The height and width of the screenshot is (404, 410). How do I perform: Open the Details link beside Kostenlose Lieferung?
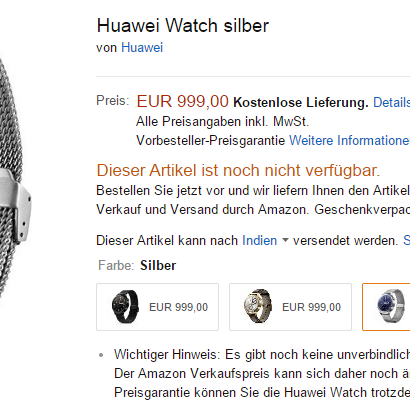tap(391, 102)
